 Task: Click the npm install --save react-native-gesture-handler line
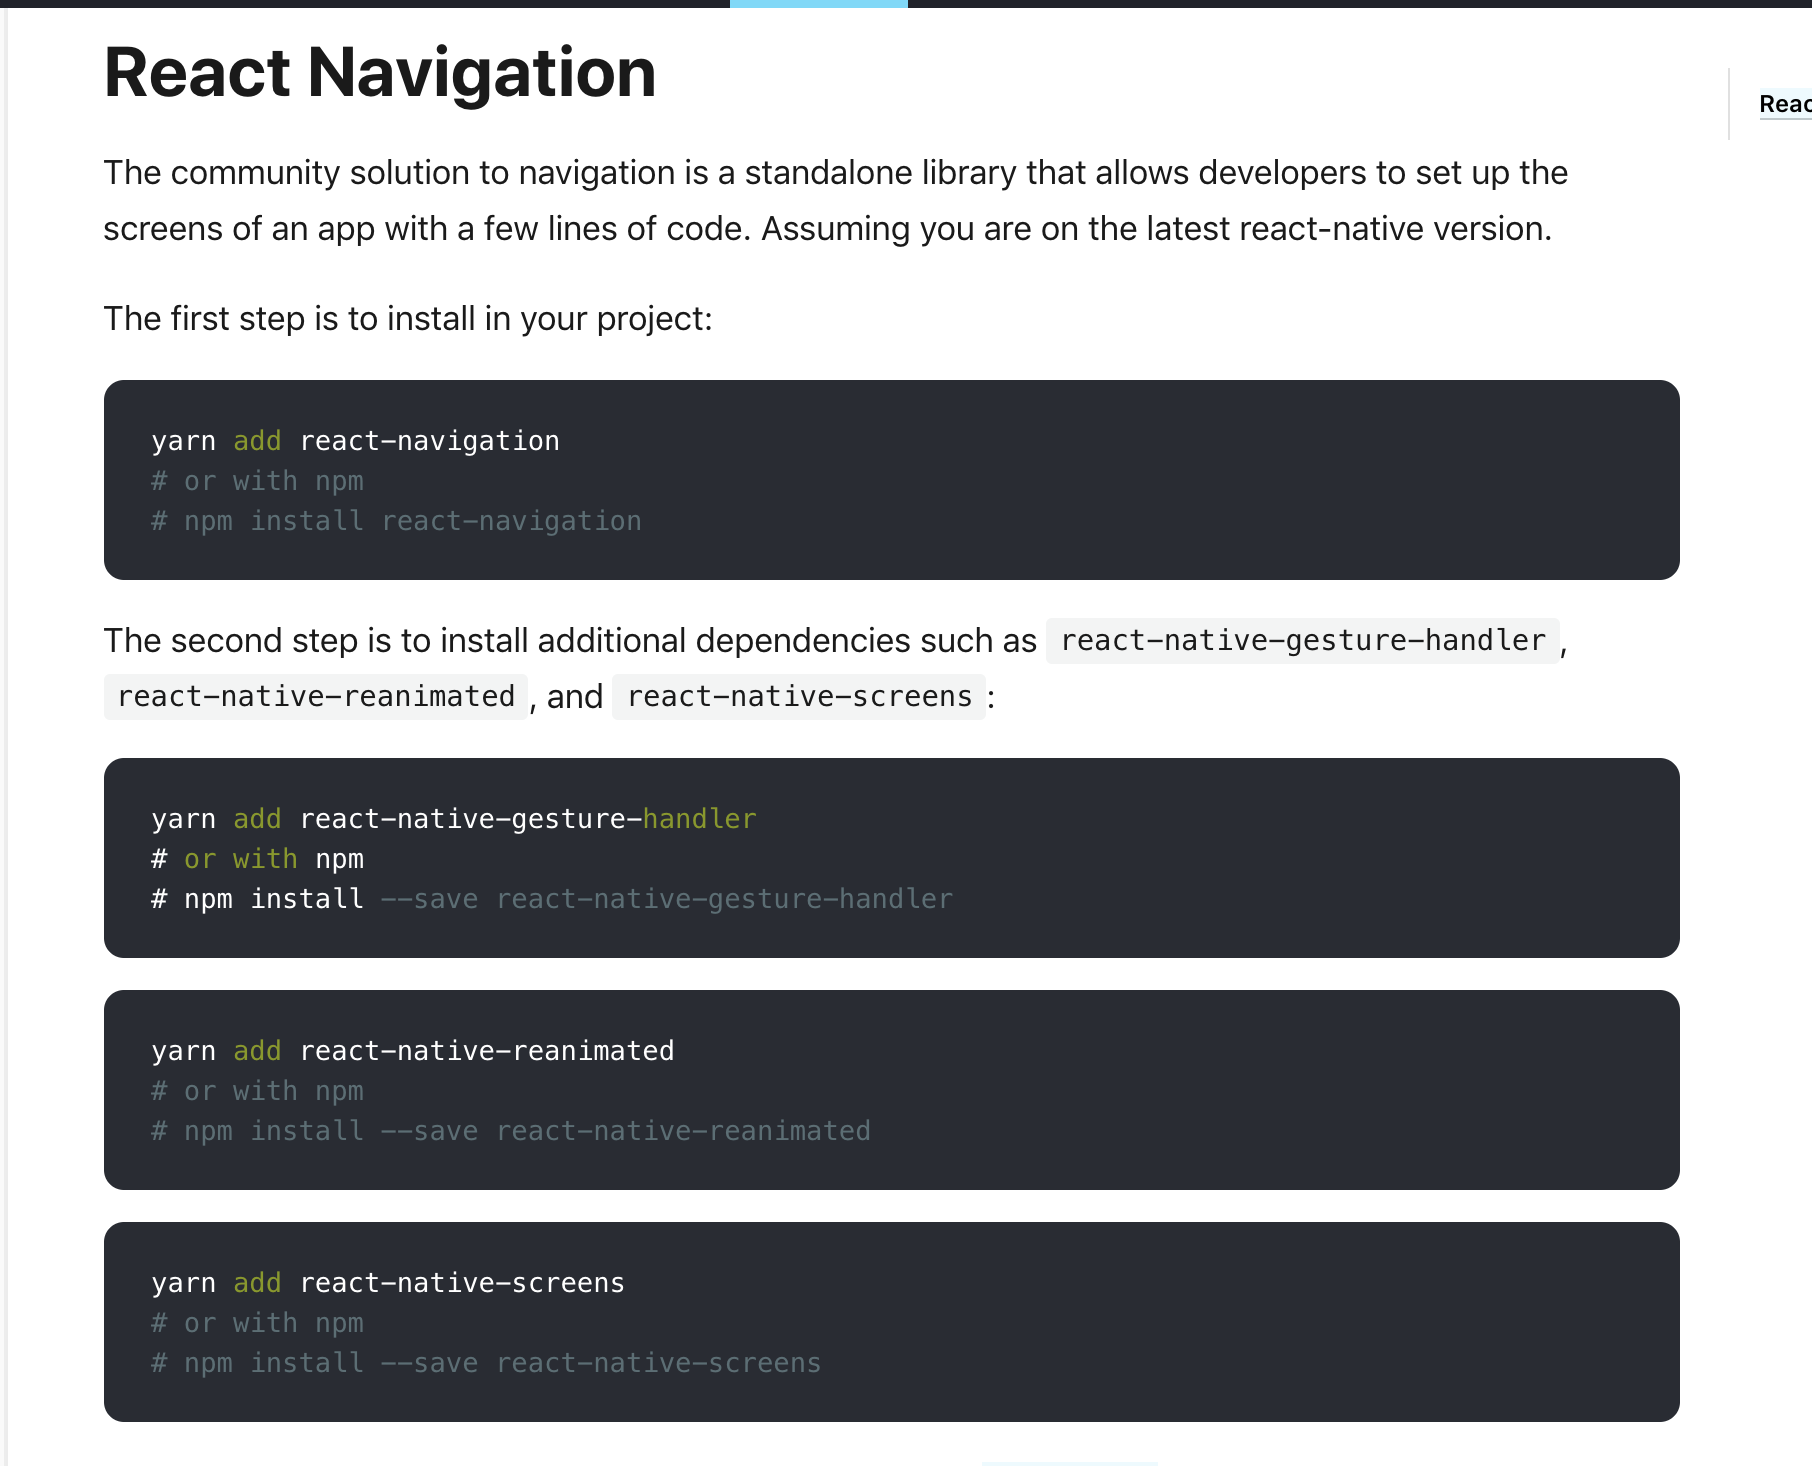[552, 899]
